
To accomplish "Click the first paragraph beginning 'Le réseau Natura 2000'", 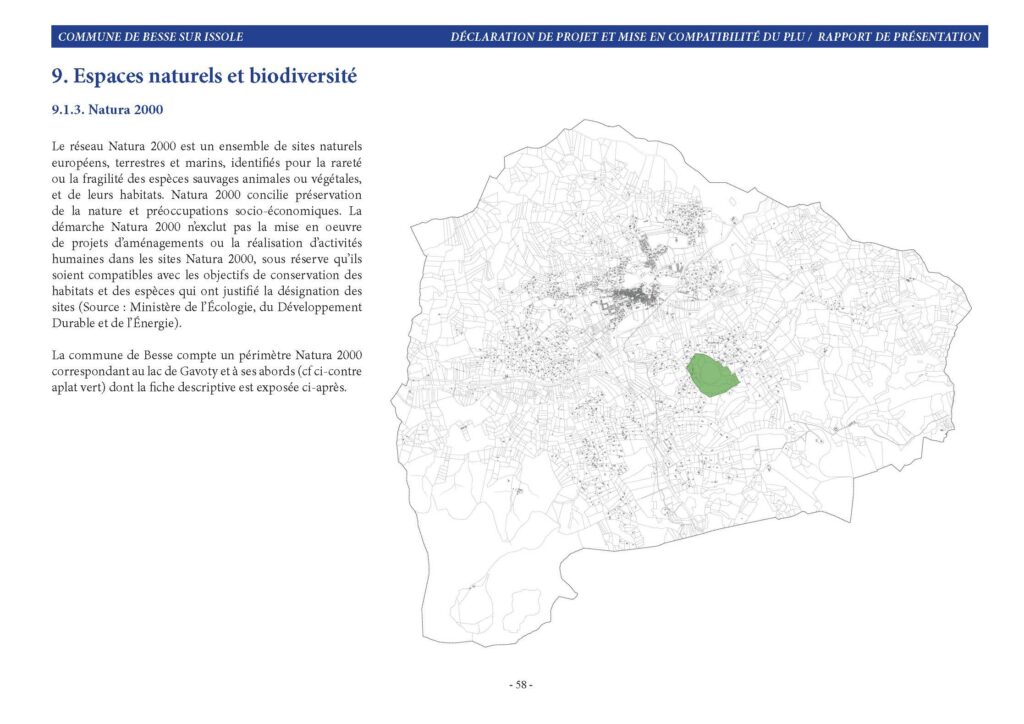I will point(206,234).
